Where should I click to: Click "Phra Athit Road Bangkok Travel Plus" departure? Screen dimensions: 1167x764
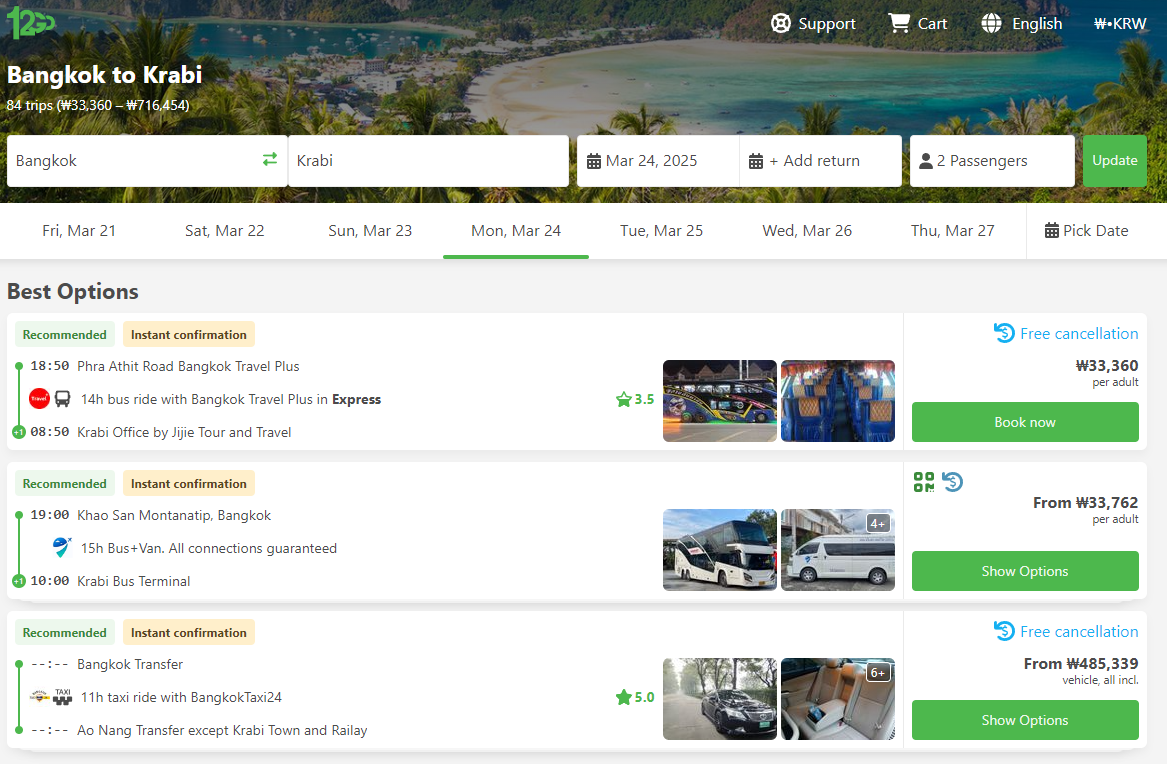click(188, 366)
